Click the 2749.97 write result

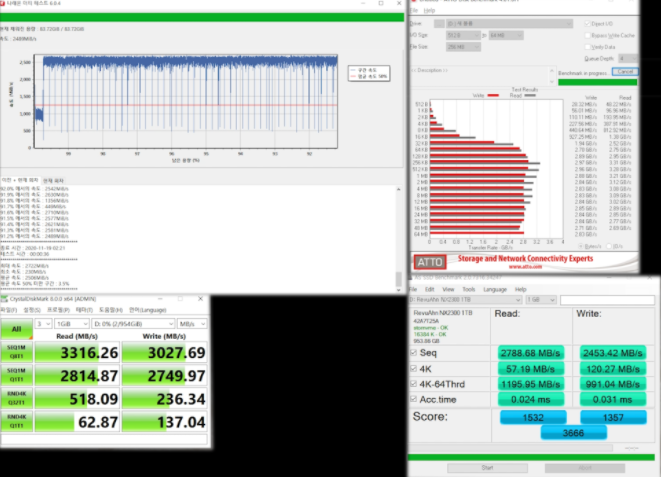click(x=164, y=376)
